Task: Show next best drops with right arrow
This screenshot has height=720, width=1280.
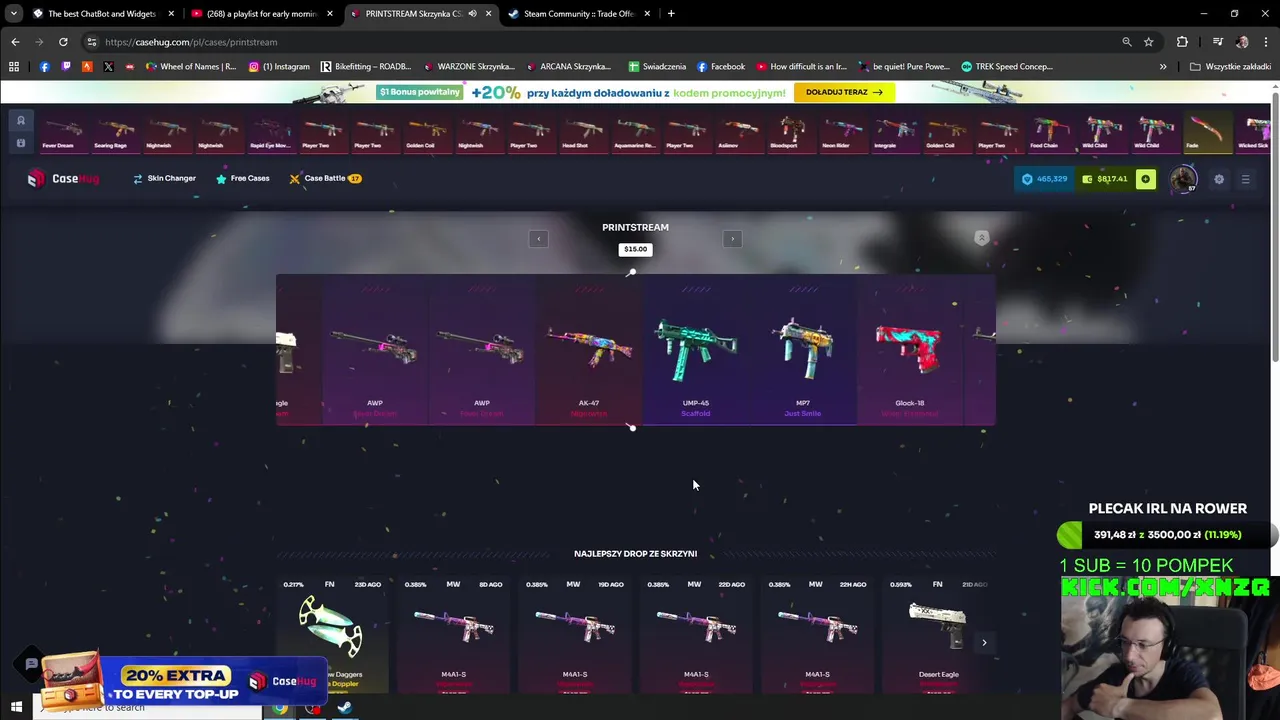Action: click(x=984, y=643)
